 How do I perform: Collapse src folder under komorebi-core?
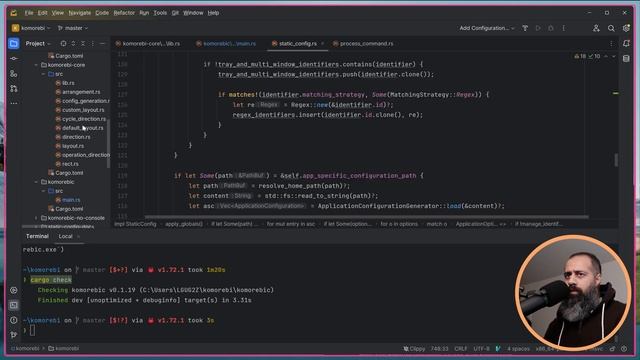(44, 74)
